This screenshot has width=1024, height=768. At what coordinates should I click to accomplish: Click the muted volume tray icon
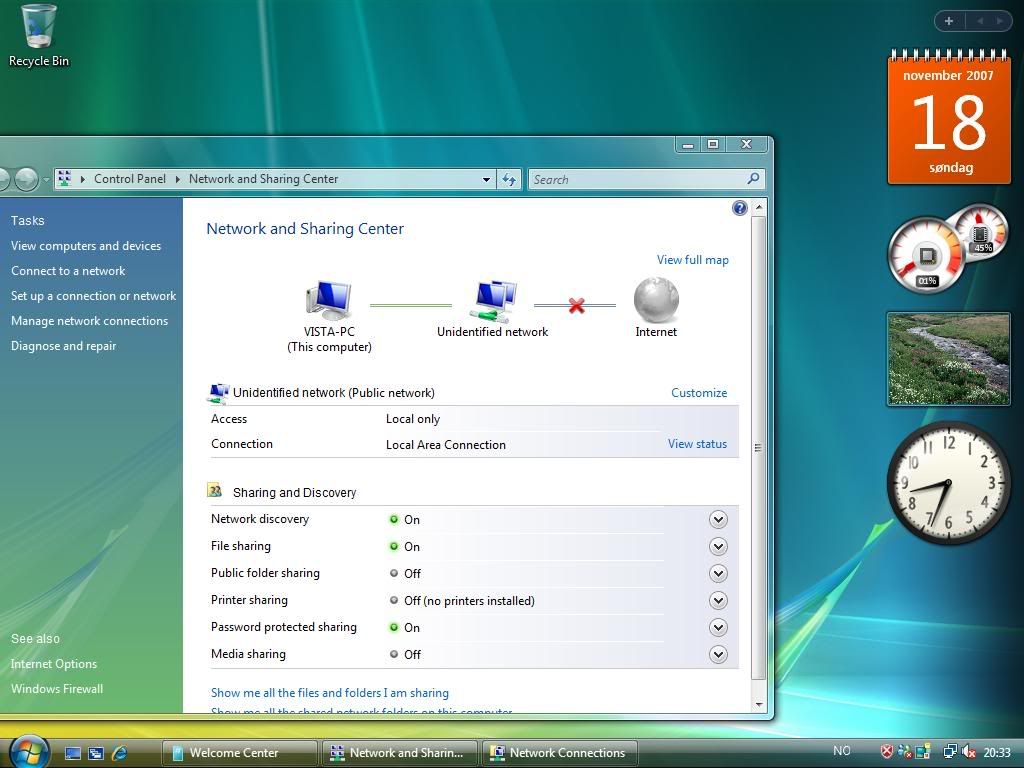point(968,752)
